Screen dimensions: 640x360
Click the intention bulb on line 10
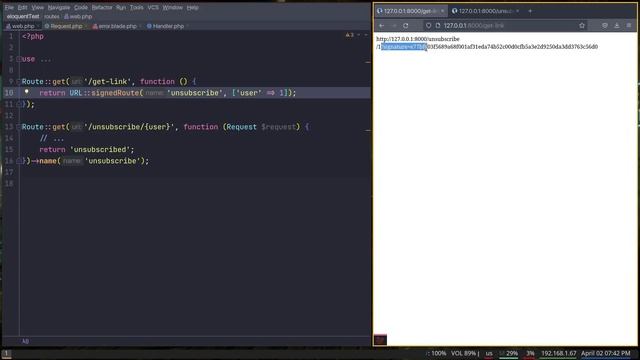pyautogui.click(x=27, y=92)
